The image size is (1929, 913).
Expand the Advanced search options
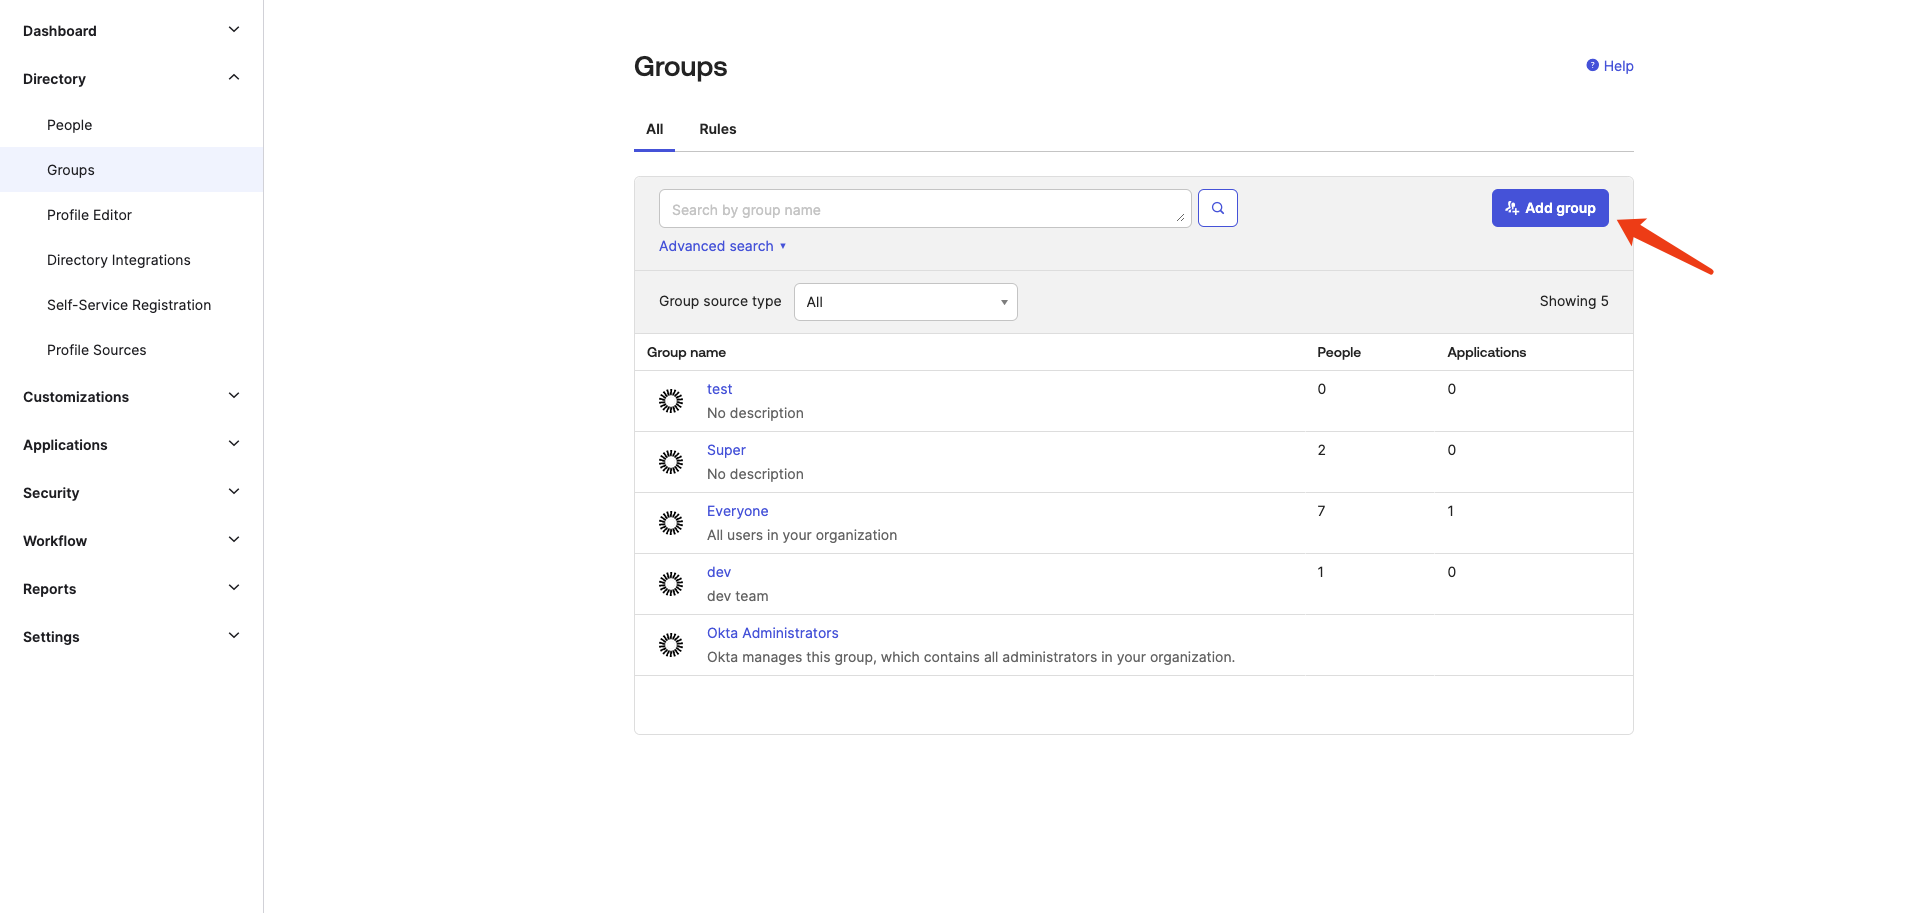pyautogui.click(x=722, y=246)
